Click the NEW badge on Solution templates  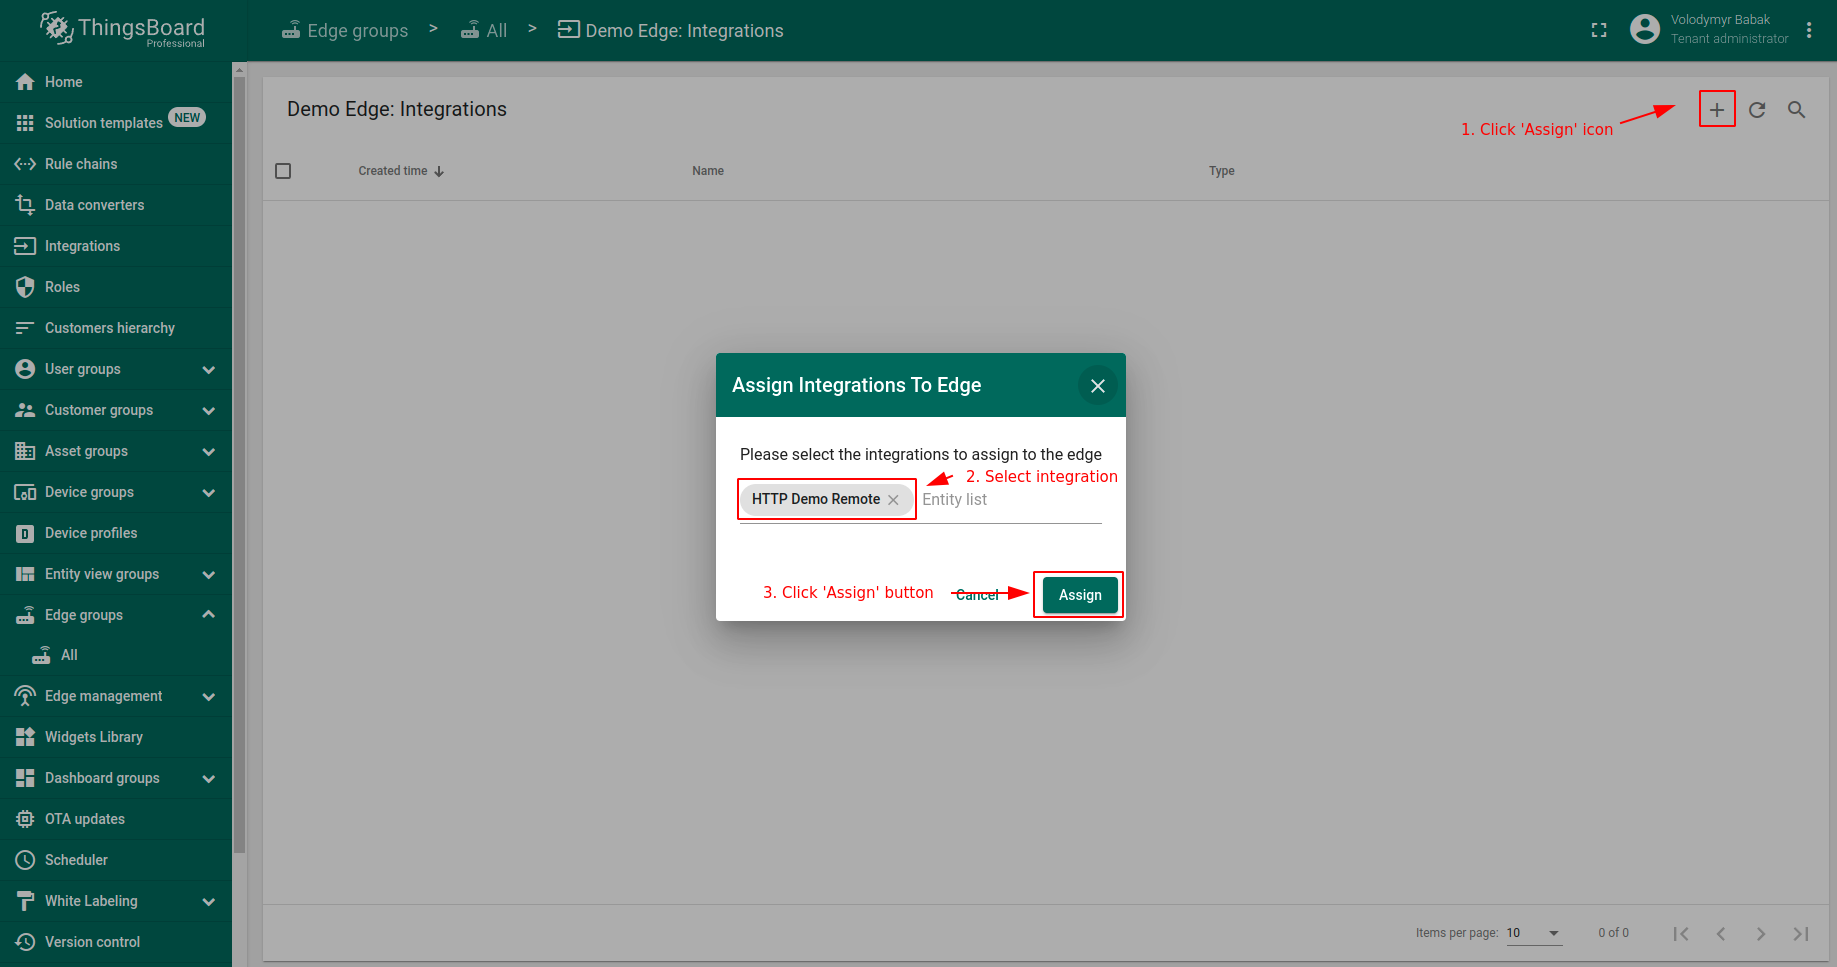point(187,118)
